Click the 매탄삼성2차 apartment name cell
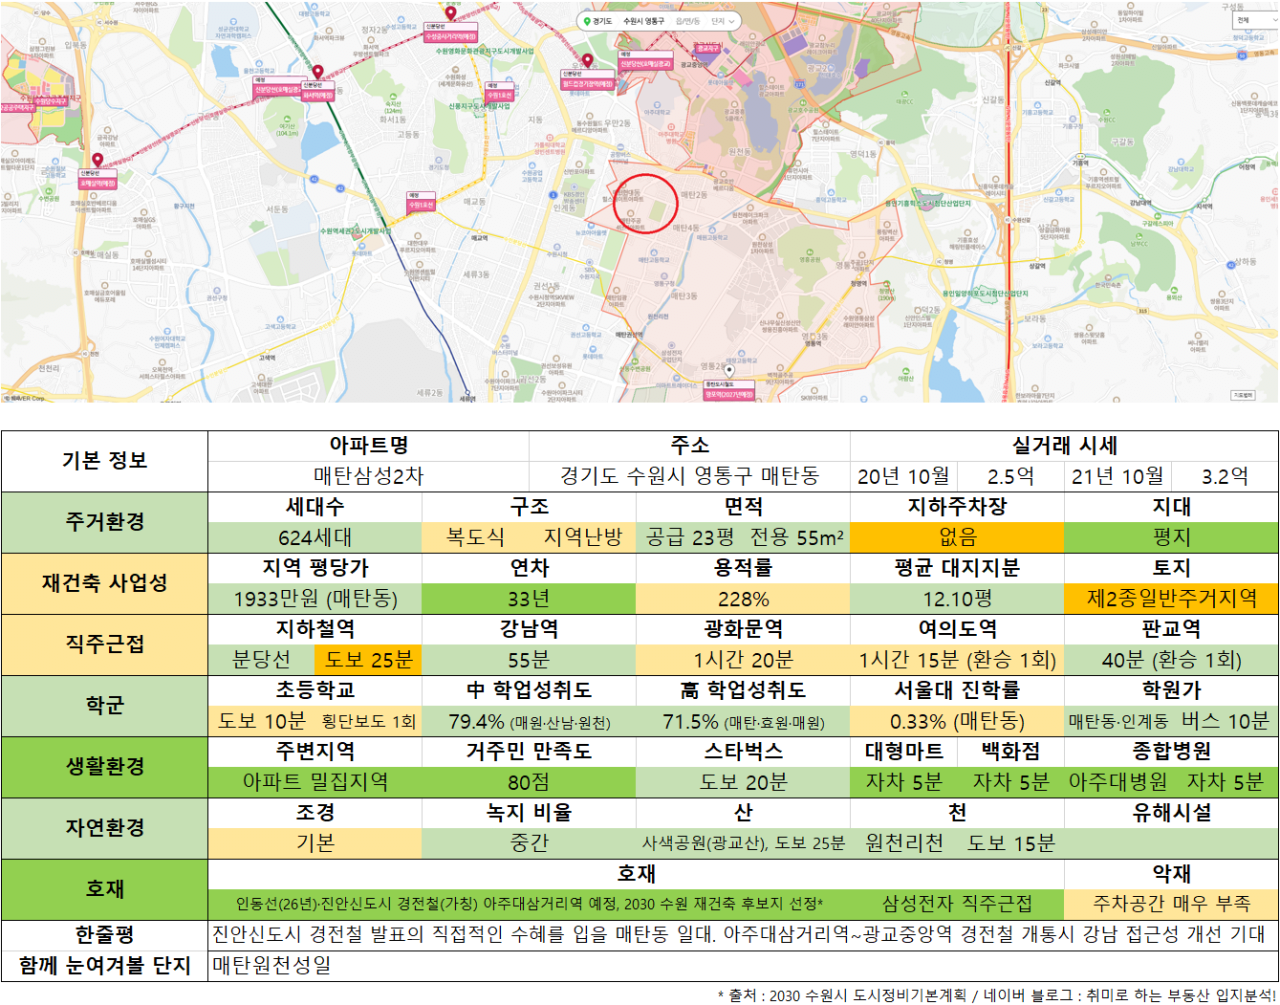1280x1005 pixels. click(369, 476)
